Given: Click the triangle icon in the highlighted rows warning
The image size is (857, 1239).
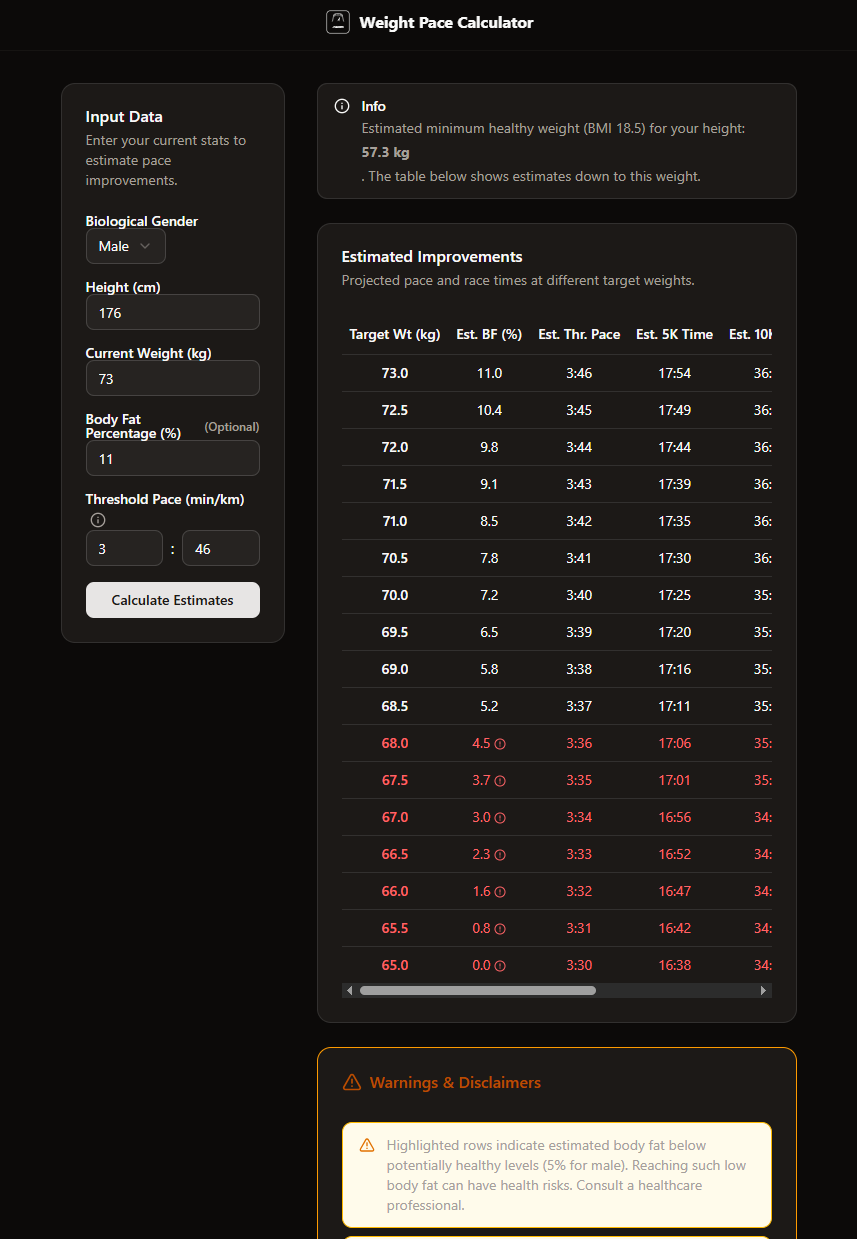Looking at the screenshot, I should [x=367, y=1145].
